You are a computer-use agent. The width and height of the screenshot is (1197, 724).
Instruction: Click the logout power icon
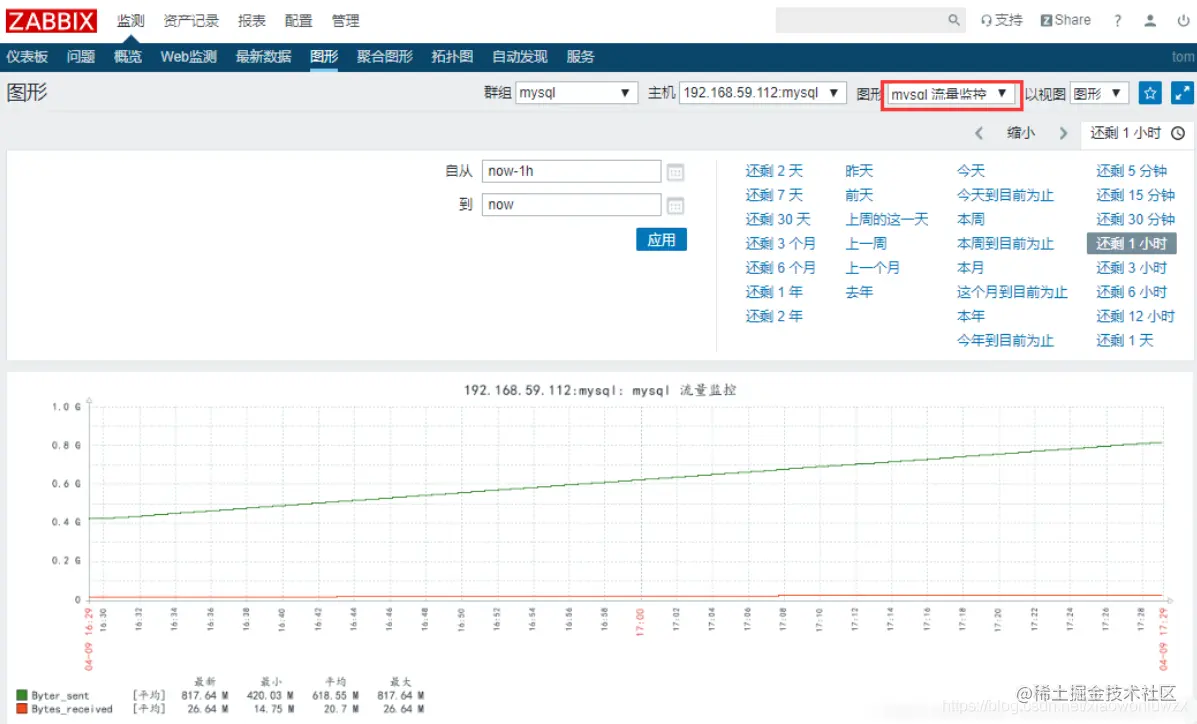click(x=1182, y=21)
